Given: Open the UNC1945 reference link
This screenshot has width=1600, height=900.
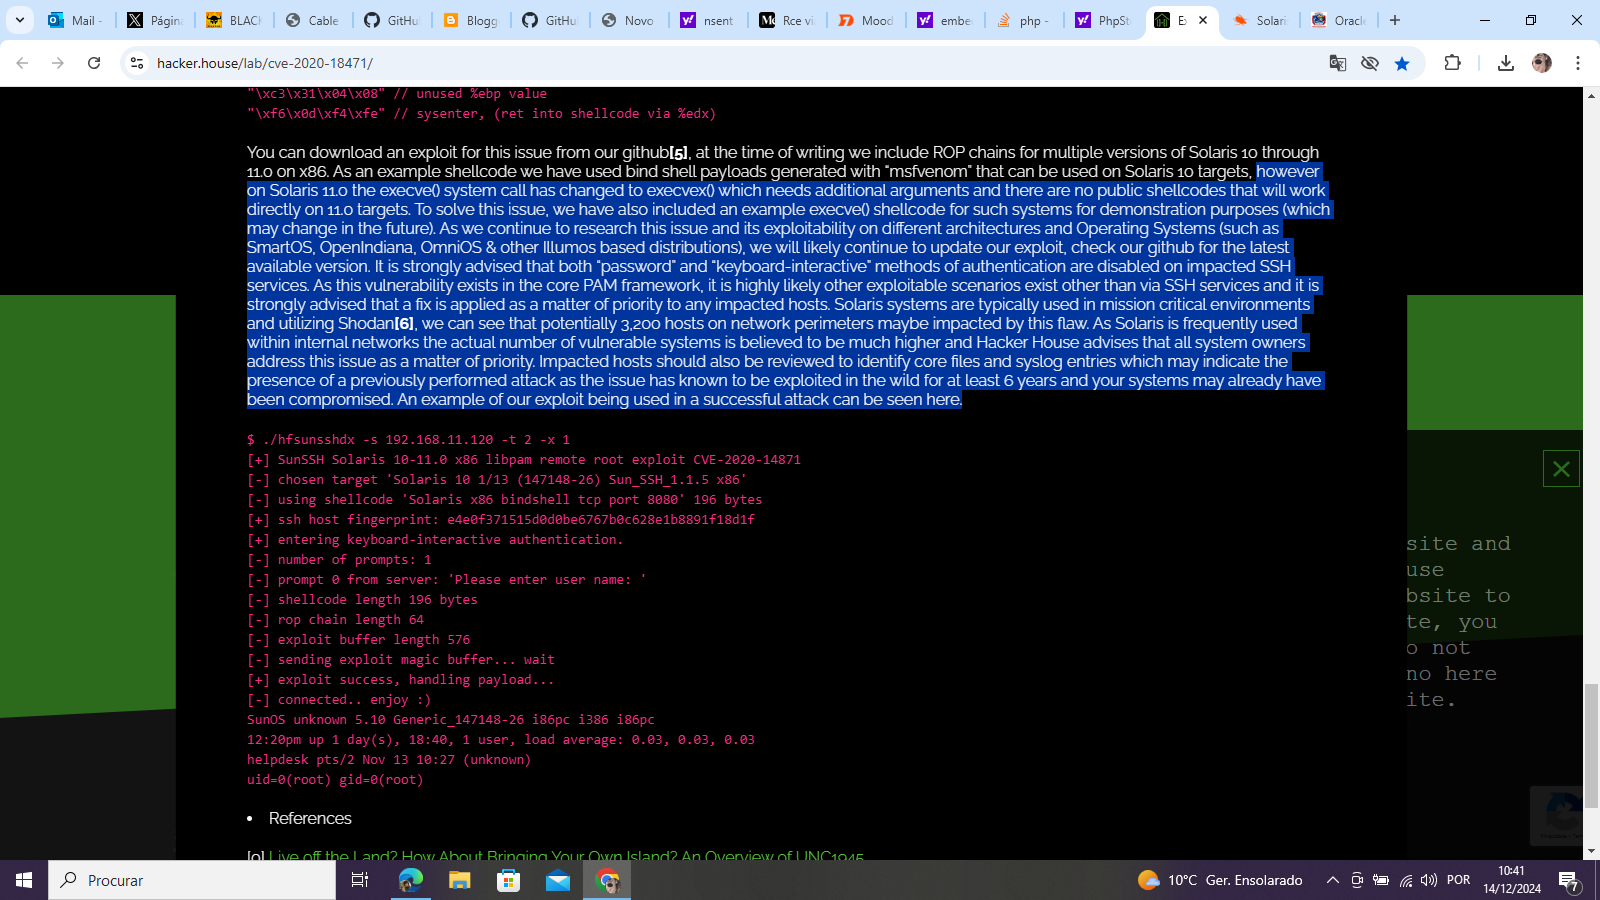Looking at the screenshot, I should coord(566,855).
